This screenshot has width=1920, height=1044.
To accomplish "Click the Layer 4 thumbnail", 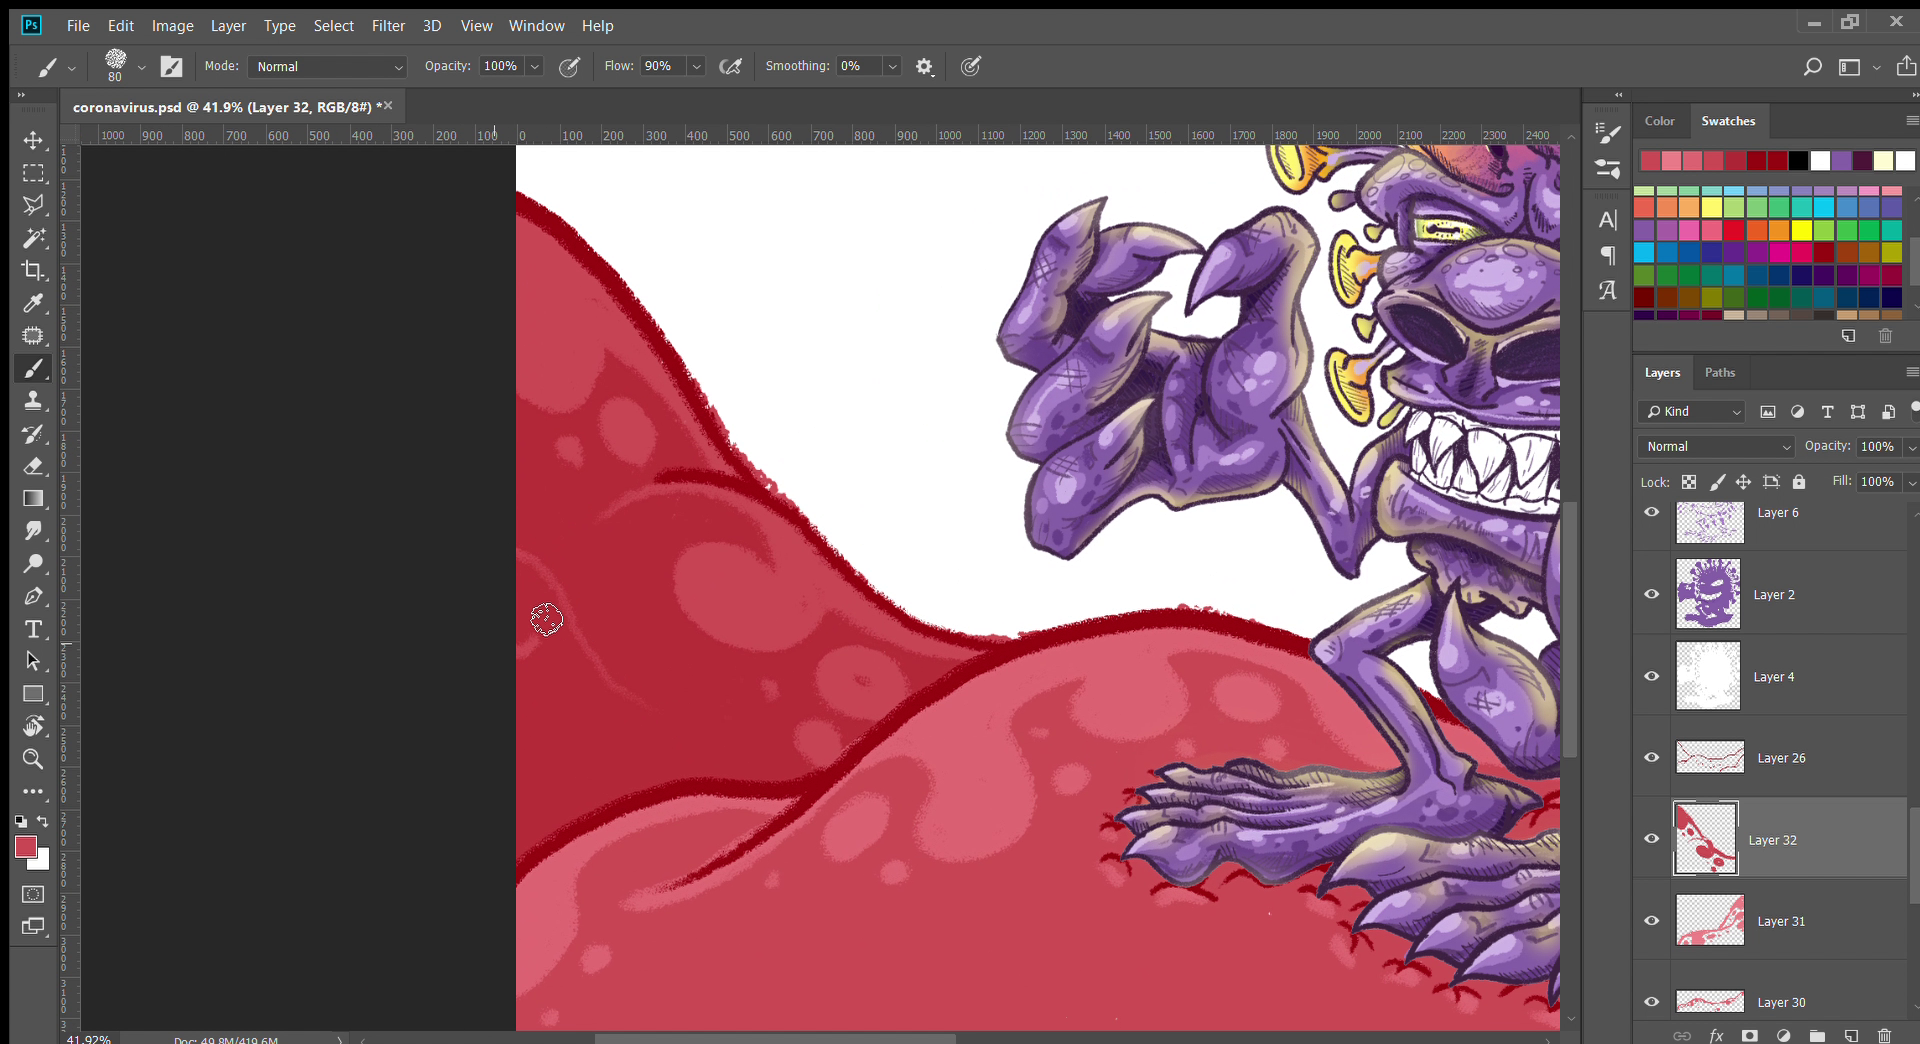I will tap(1708, 677).
